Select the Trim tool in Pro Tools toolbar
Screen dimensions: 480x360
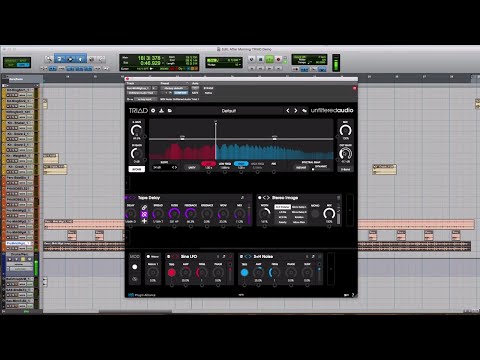coord(60,59)
